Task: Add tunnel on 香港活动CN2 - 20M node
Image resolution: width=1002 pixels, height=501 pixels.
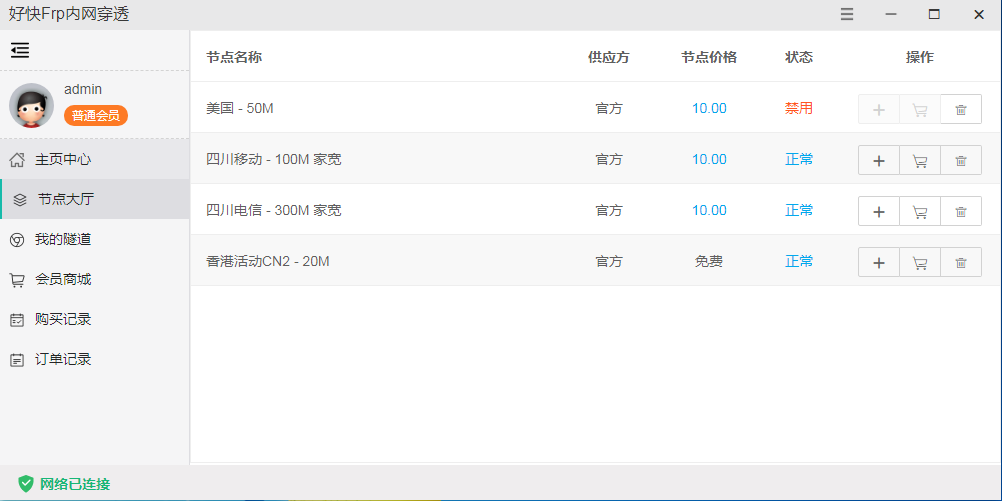Action: pyautogui.click(x=879, y=262)
